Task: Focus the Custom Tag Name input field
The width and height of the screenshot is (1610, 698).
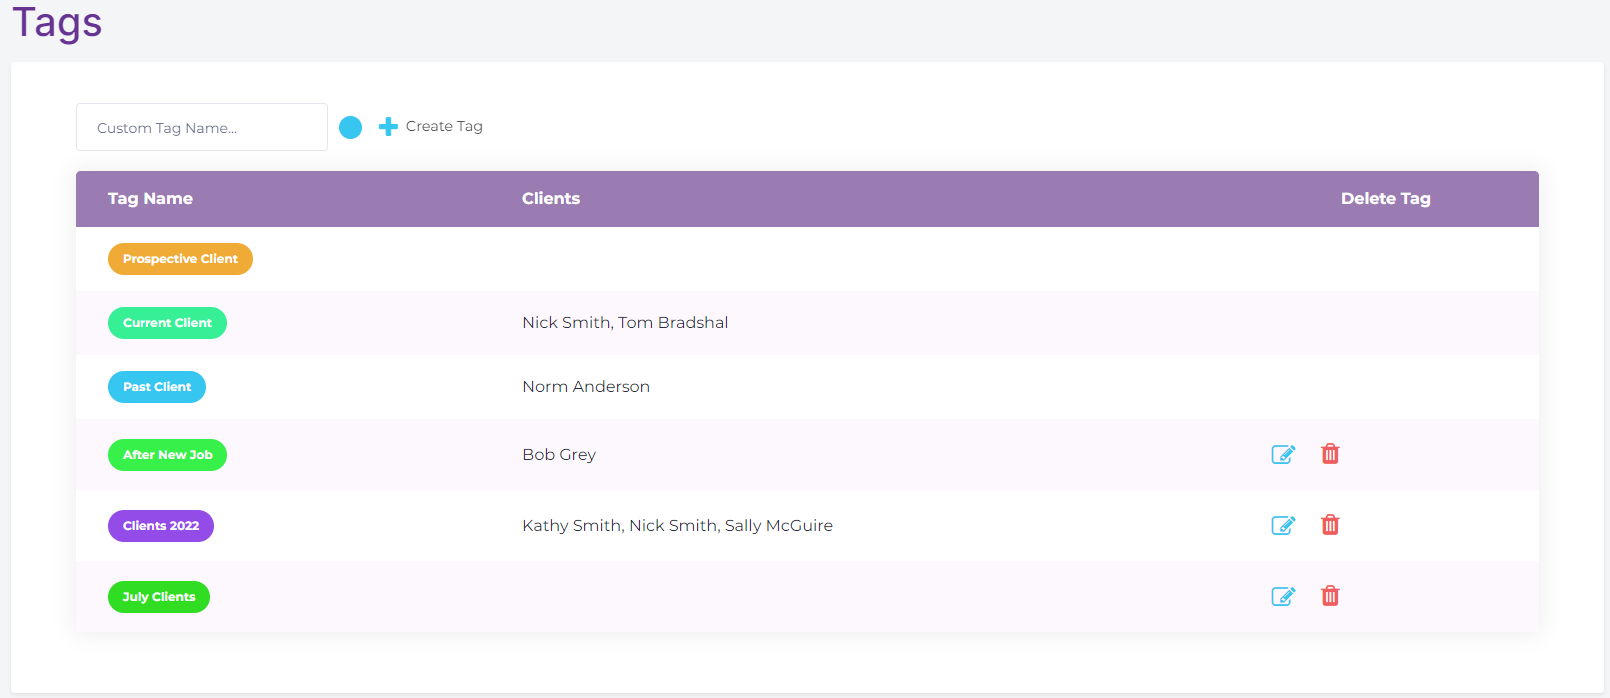Action: pos(202,127)
